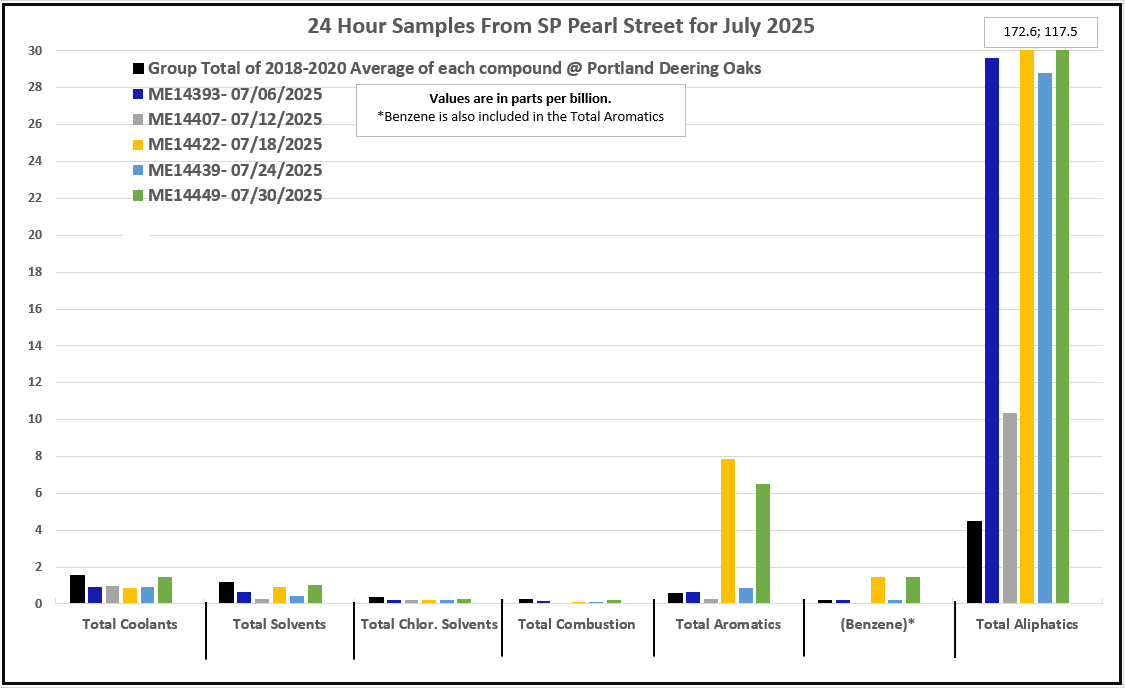Select the (Benzene)* axis label
The height and width of the screenshot is (690, 1125).
pyautogui.click(x=876, y=624)
